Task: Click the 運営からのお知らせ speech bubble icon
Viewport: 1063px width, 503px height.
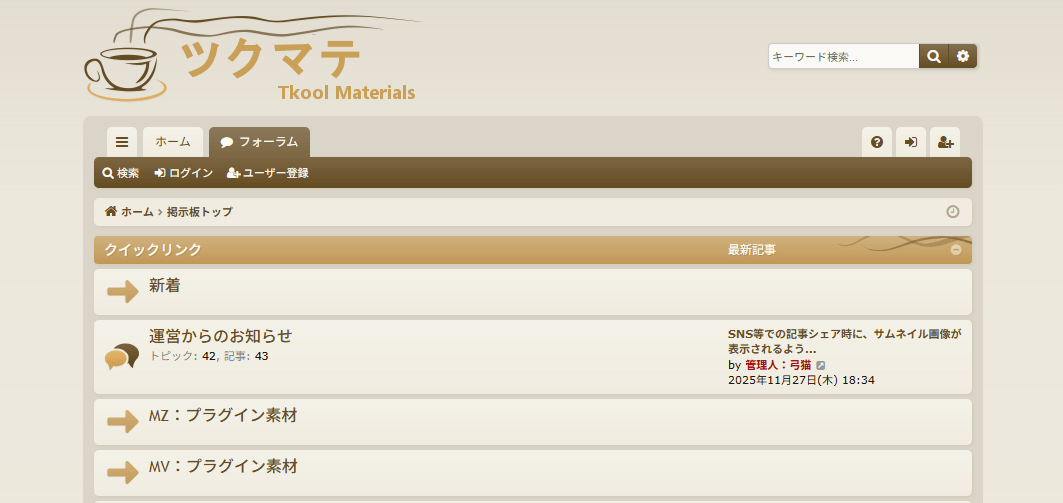Action: [x=122, y=356]
